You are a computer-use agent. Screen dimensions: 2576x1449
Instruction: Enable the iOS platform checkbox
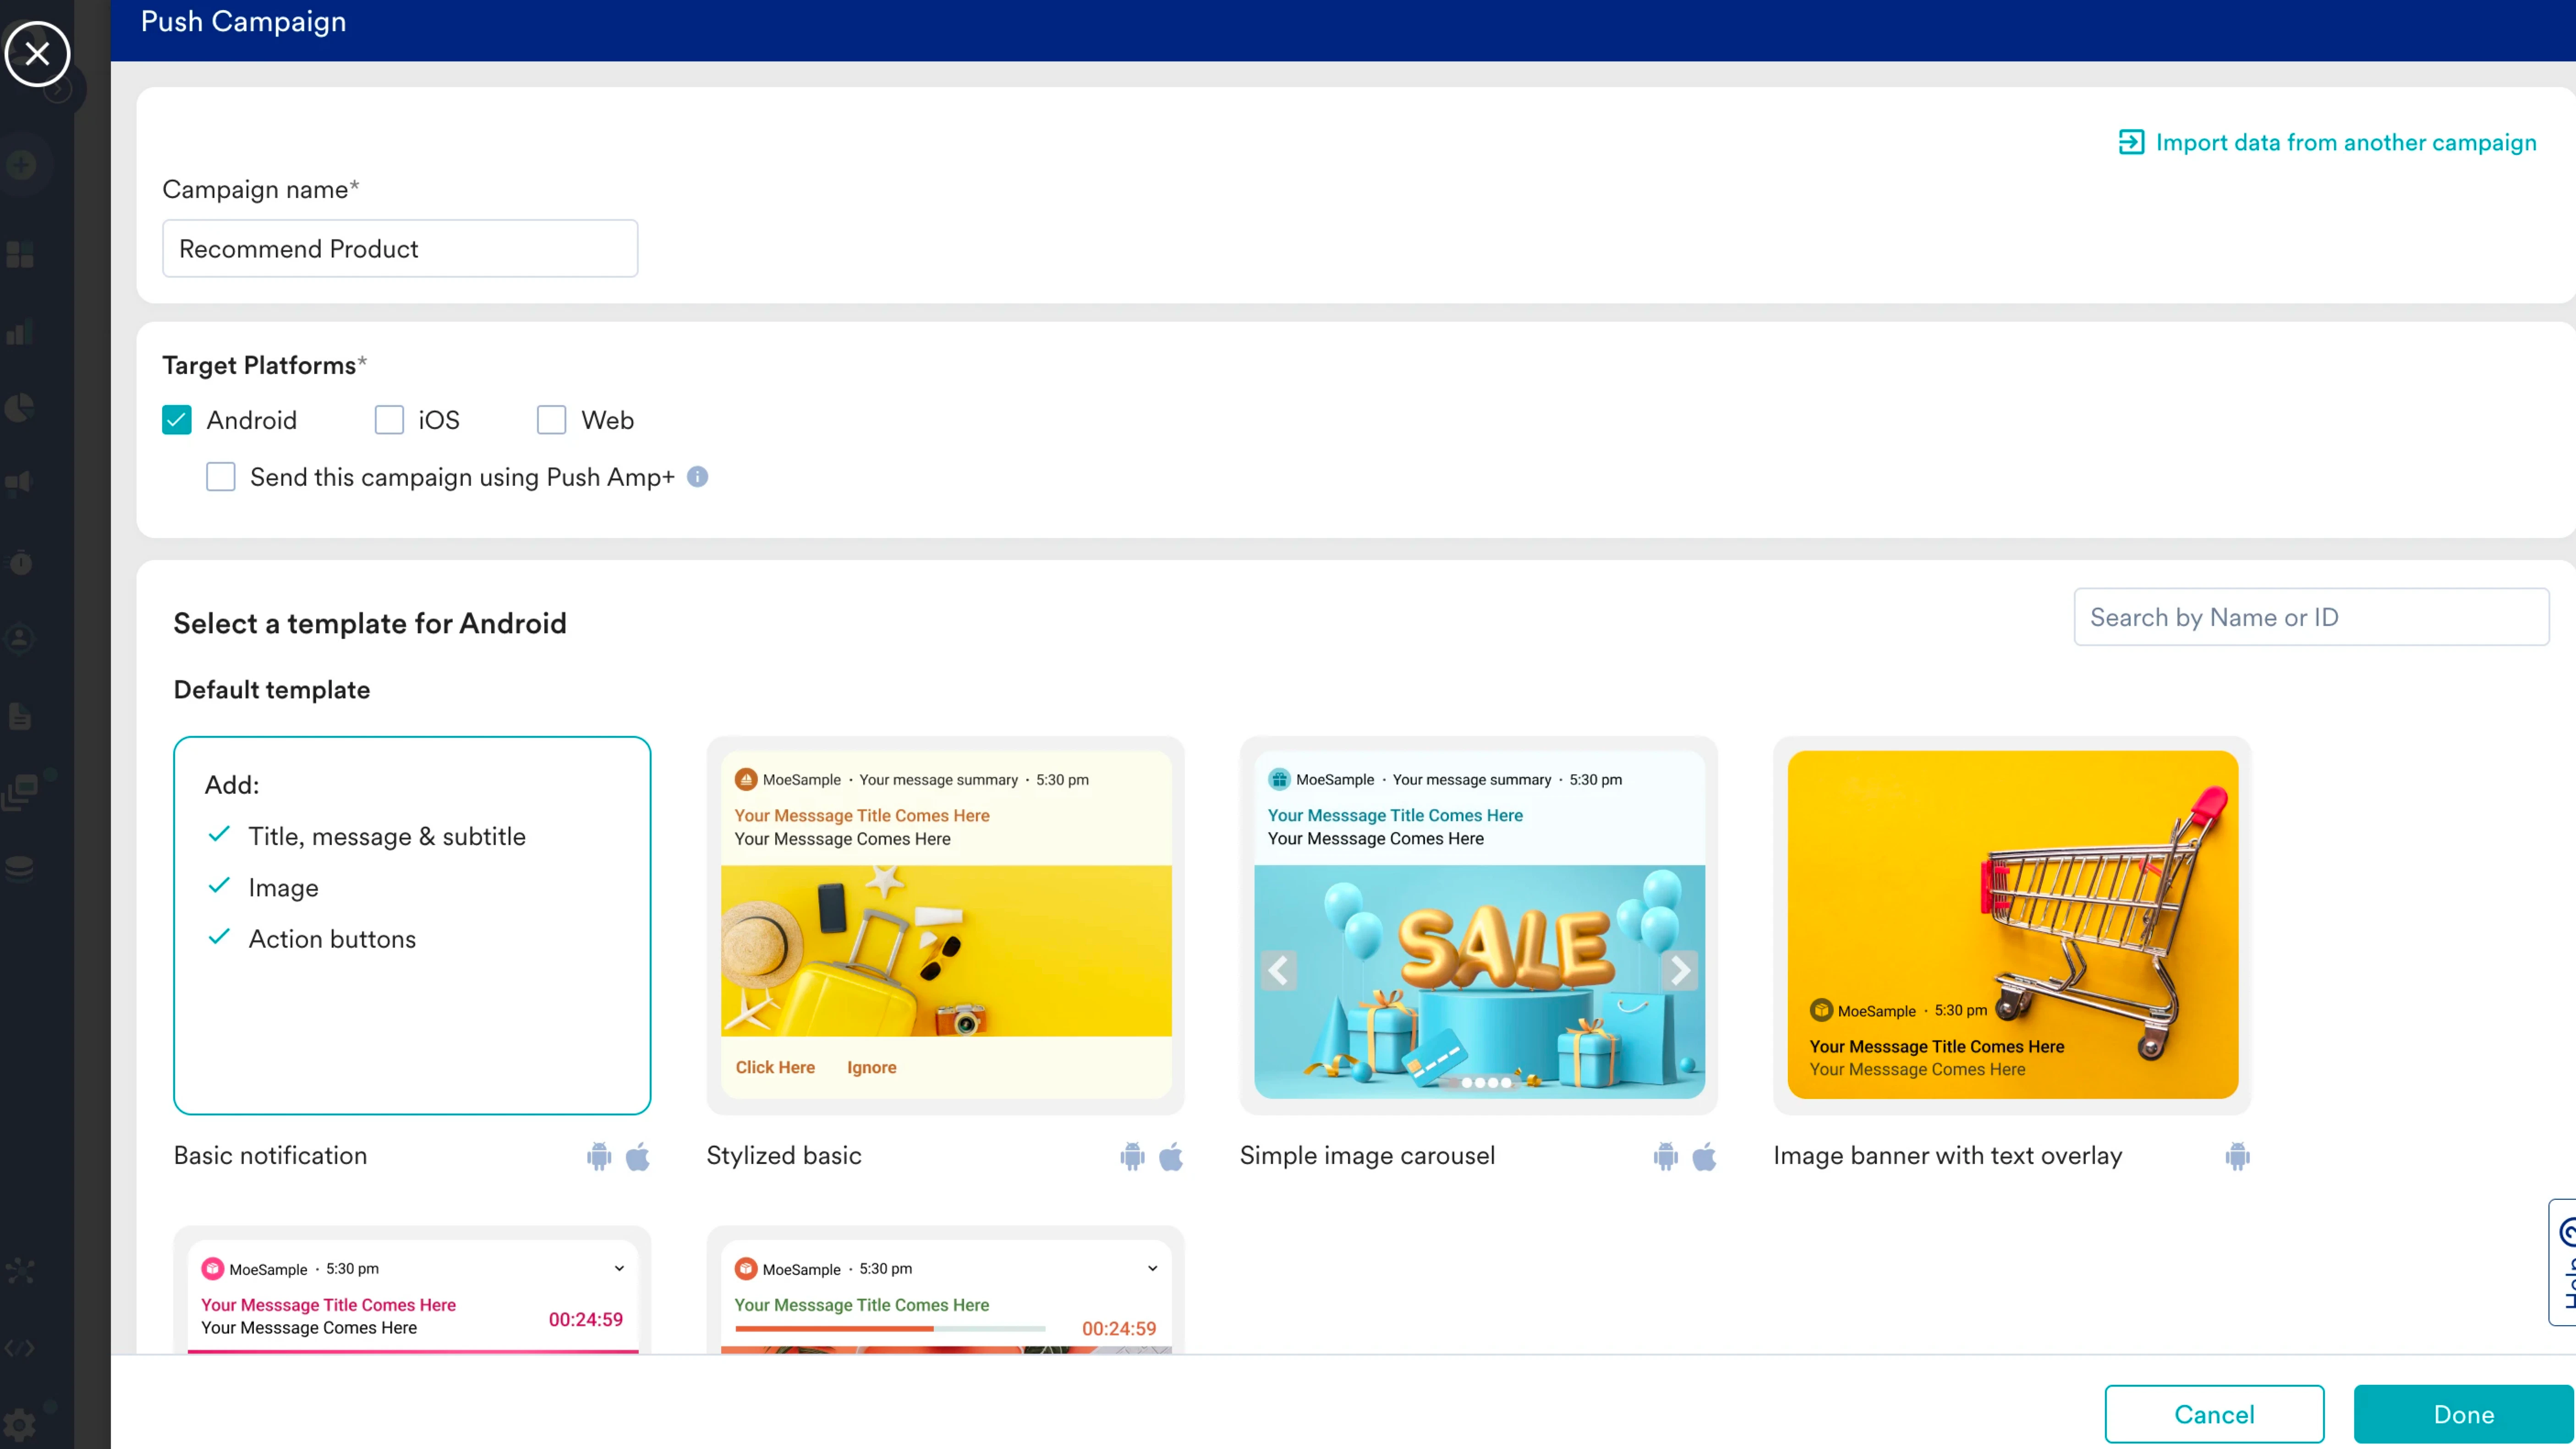tap(389, 420)
